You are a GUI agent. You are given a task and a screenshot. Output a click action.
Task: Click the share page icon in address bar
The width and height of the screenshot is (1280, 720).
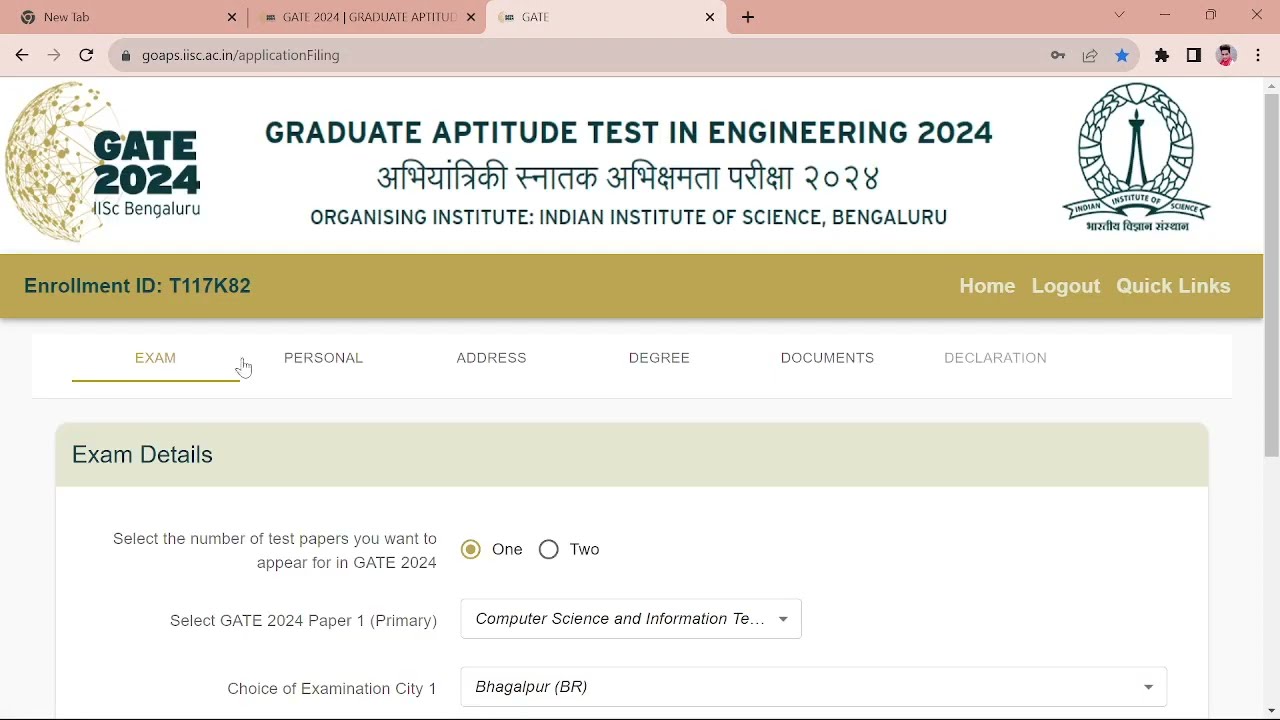point(1090,55)
